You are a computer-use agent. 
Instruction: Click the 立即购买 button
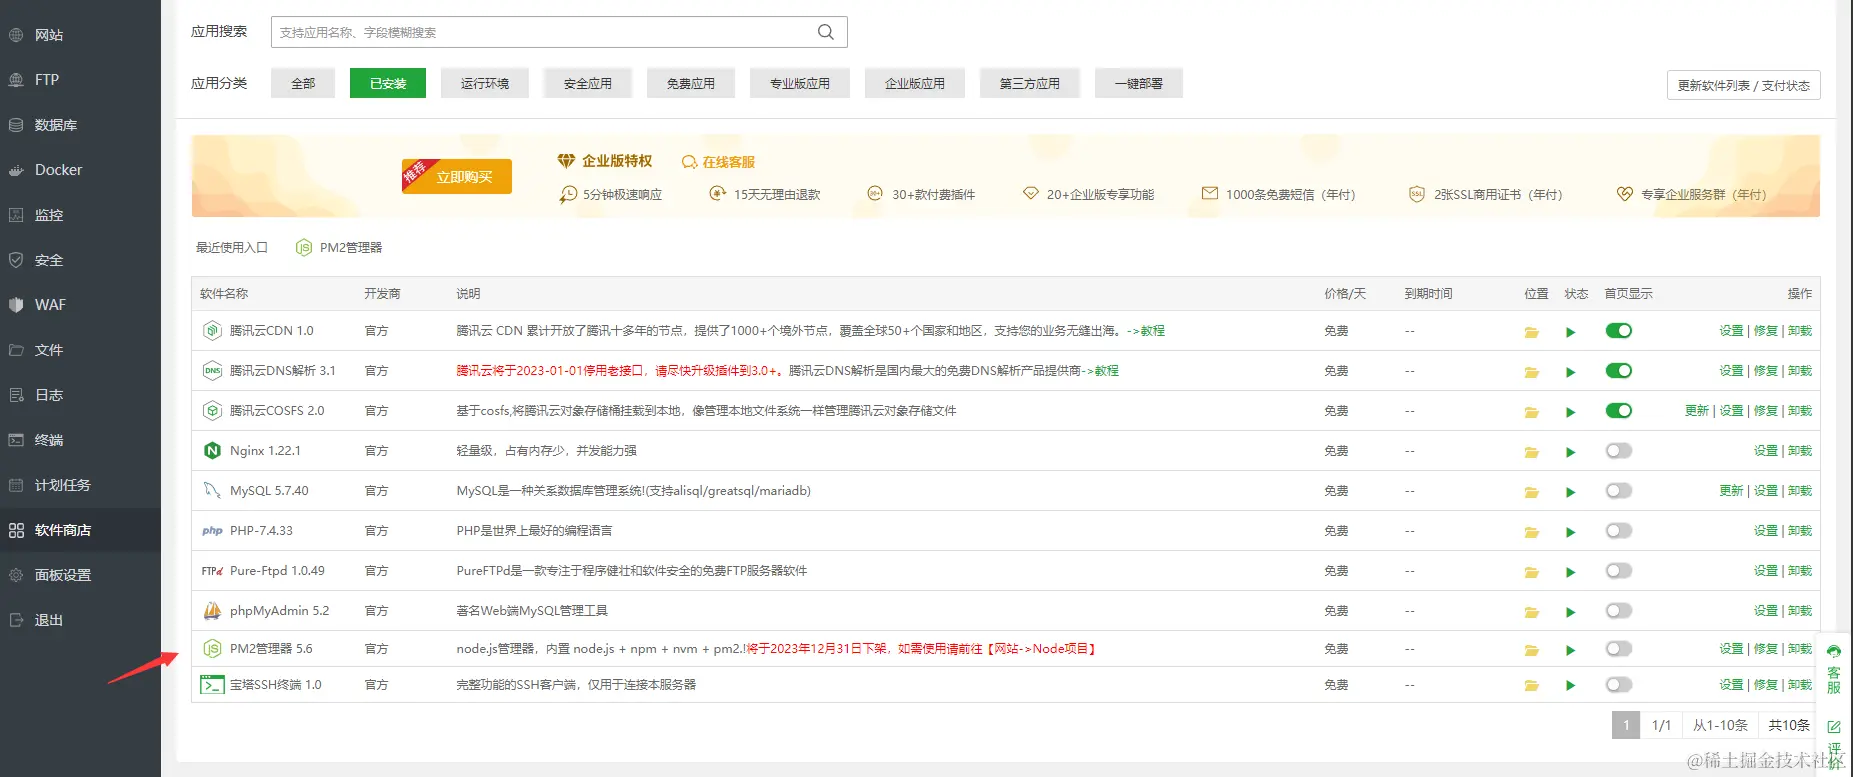pyautogui.click(x=457, y=176)
